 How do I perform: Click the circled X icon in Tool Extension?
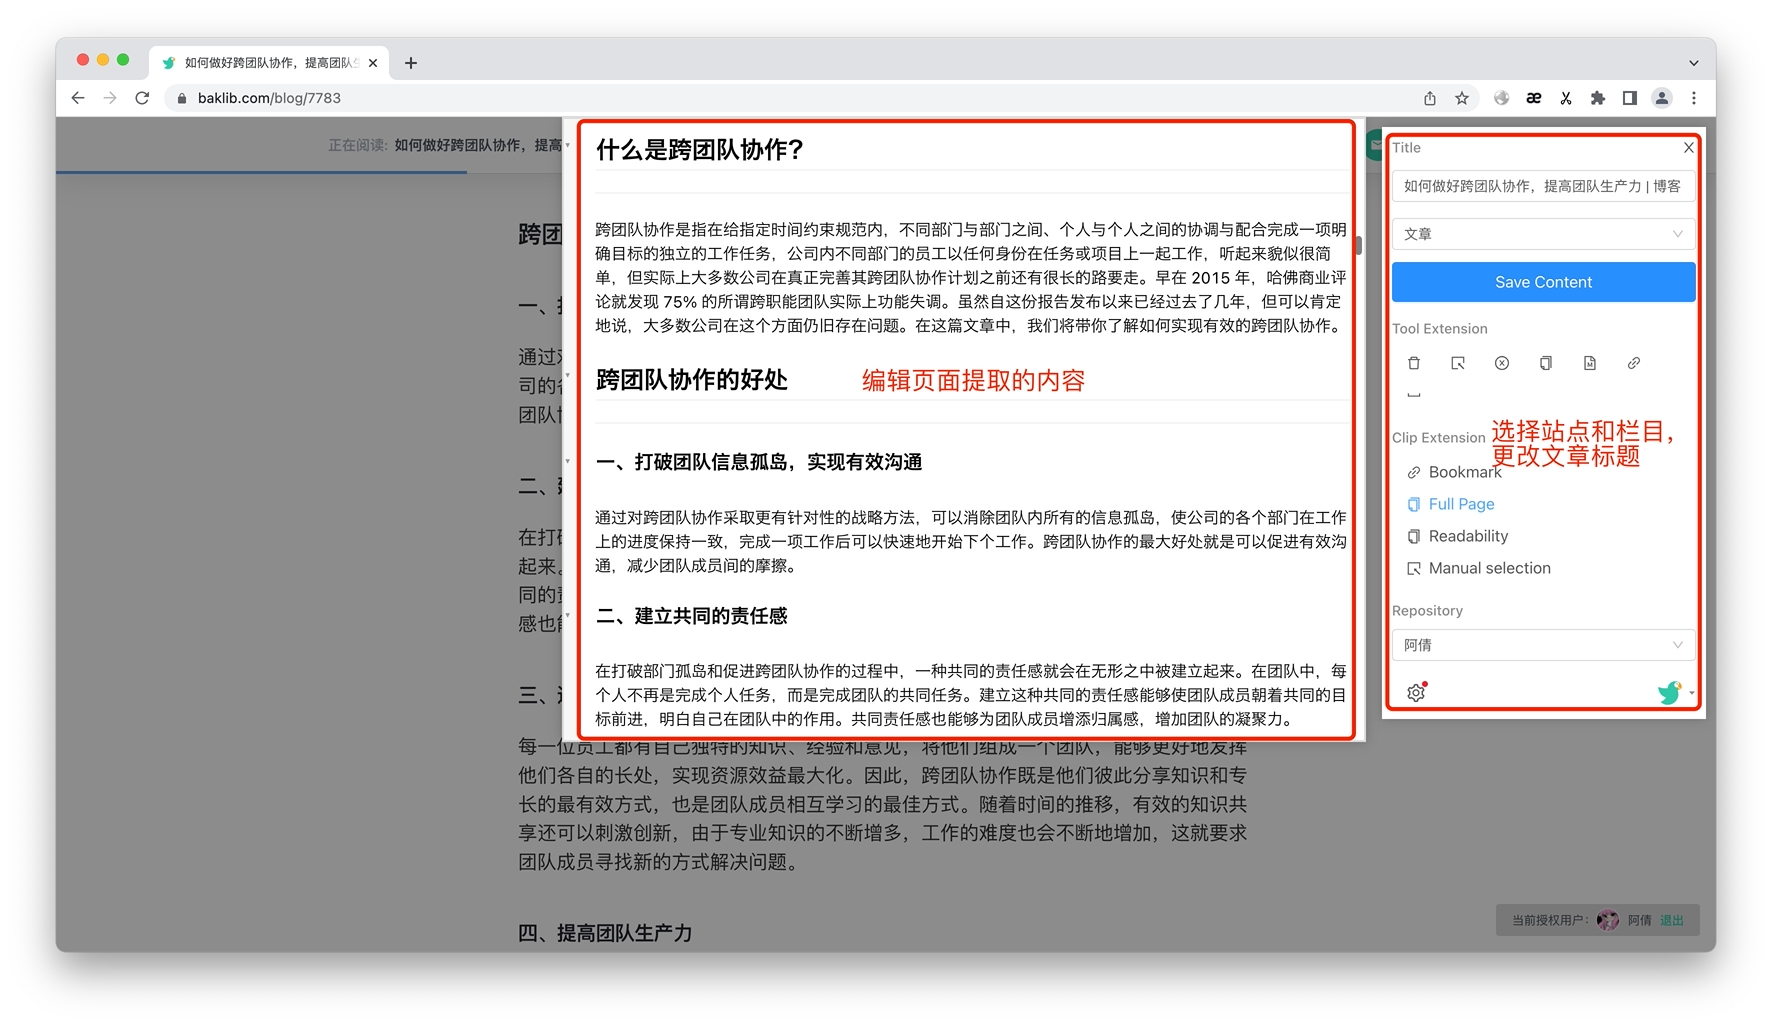(1501, 363)
